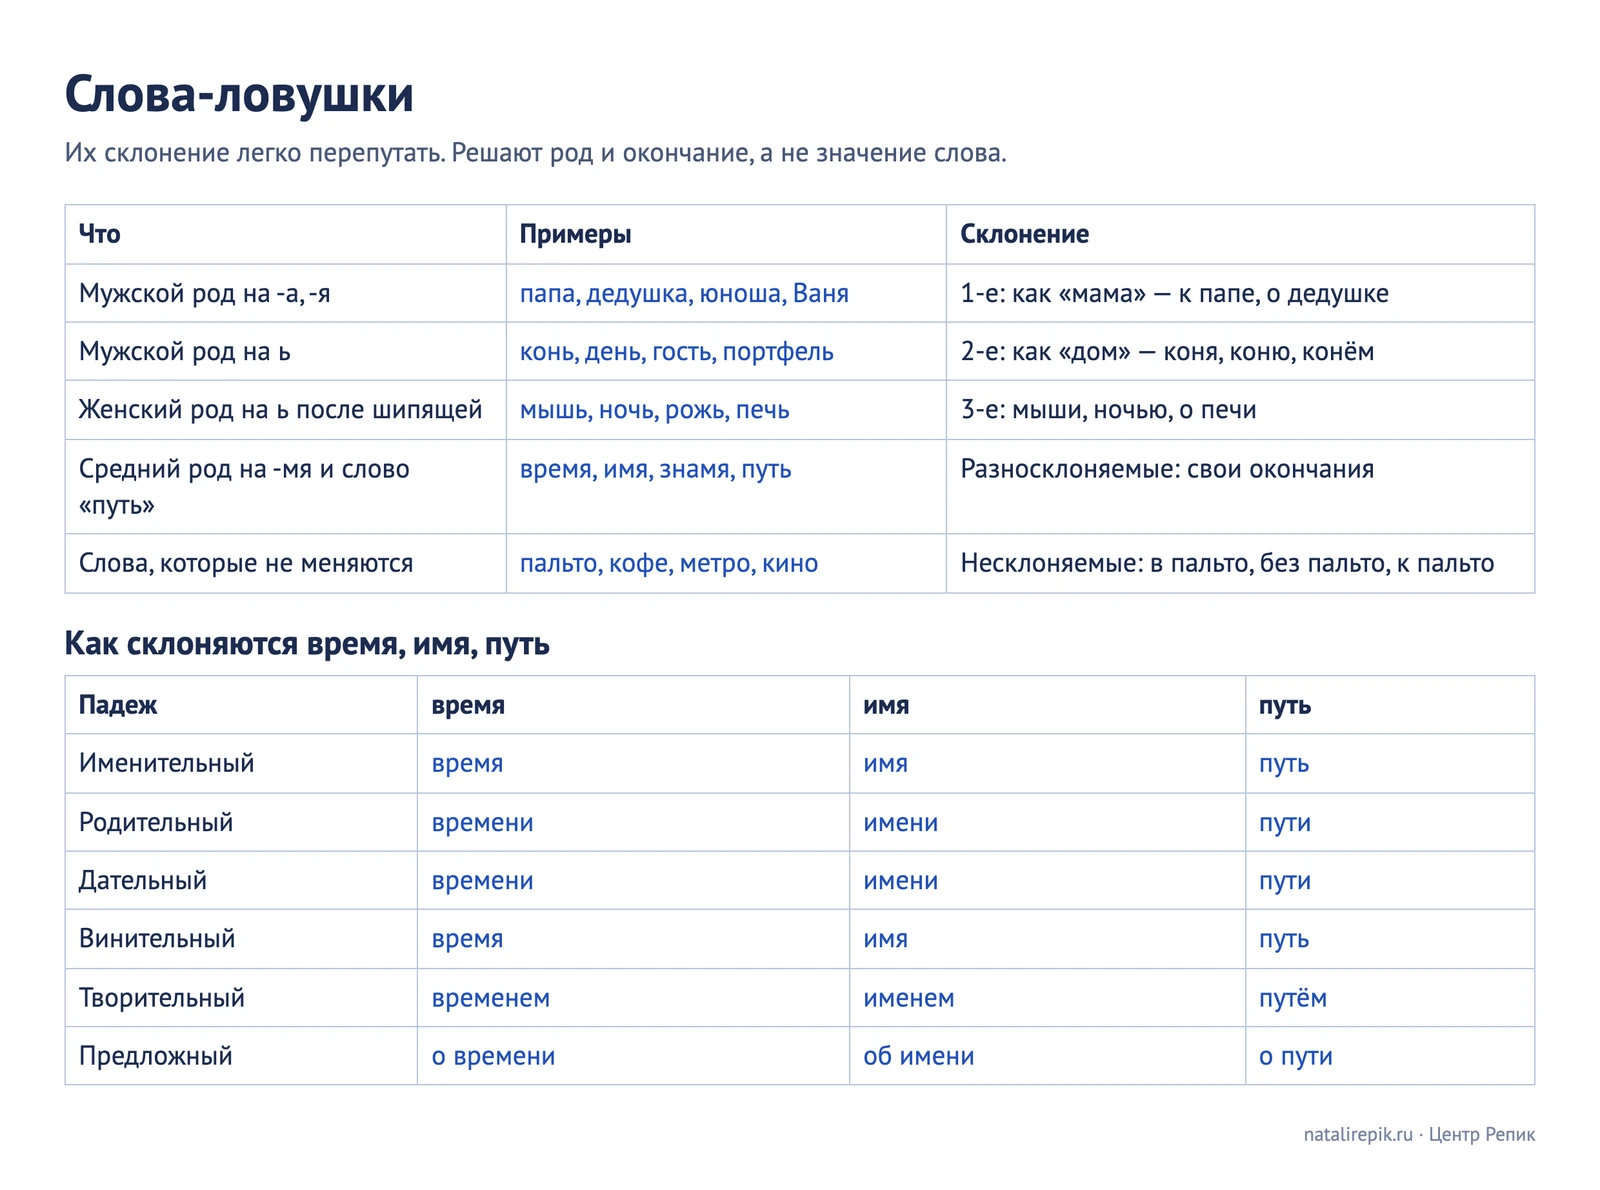This screenshot has height=1190, width=1600.
Task: Select the "Именительный" case row label
Action: pos(167,763)
